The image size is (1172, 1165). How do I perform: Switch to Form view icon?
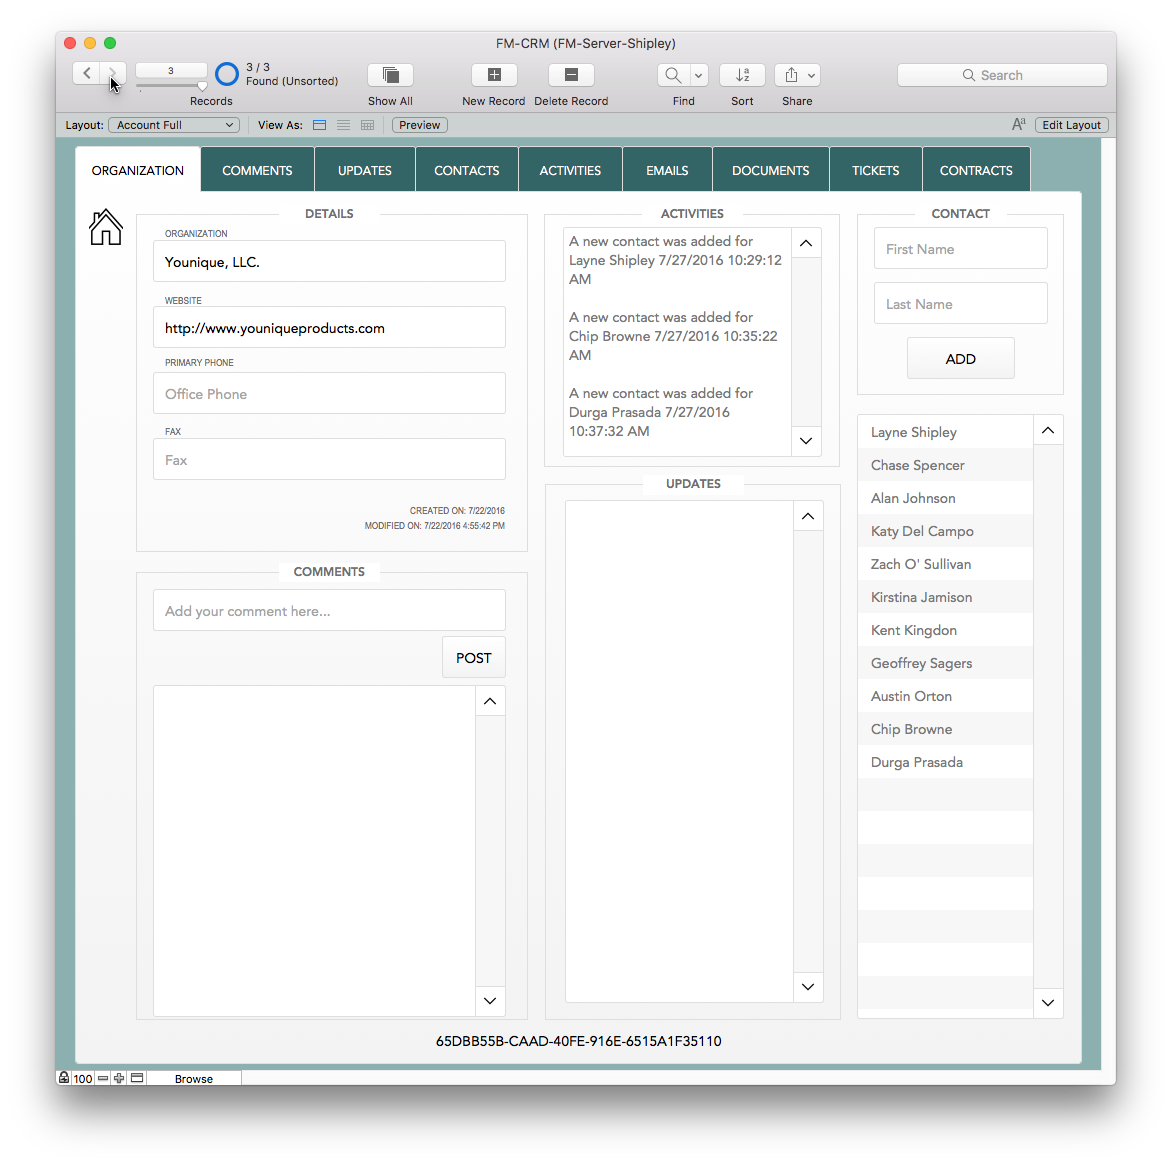point(319,126)
